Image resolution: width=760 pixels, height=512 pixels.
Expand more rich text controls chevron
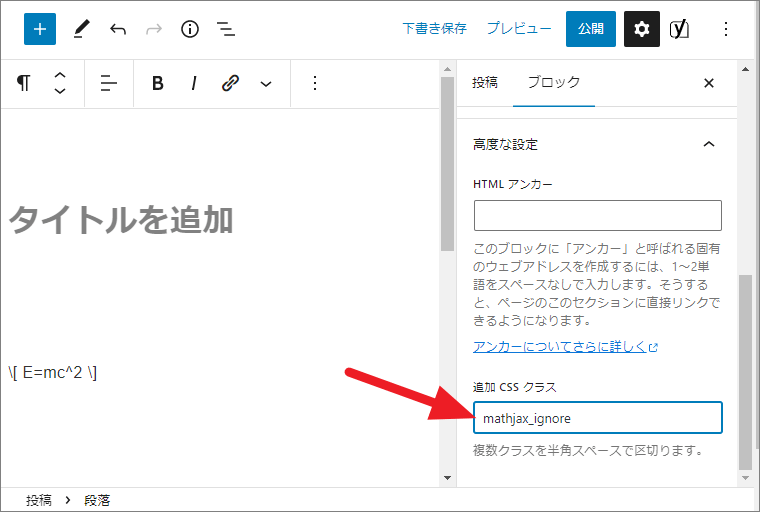(266, 83)
